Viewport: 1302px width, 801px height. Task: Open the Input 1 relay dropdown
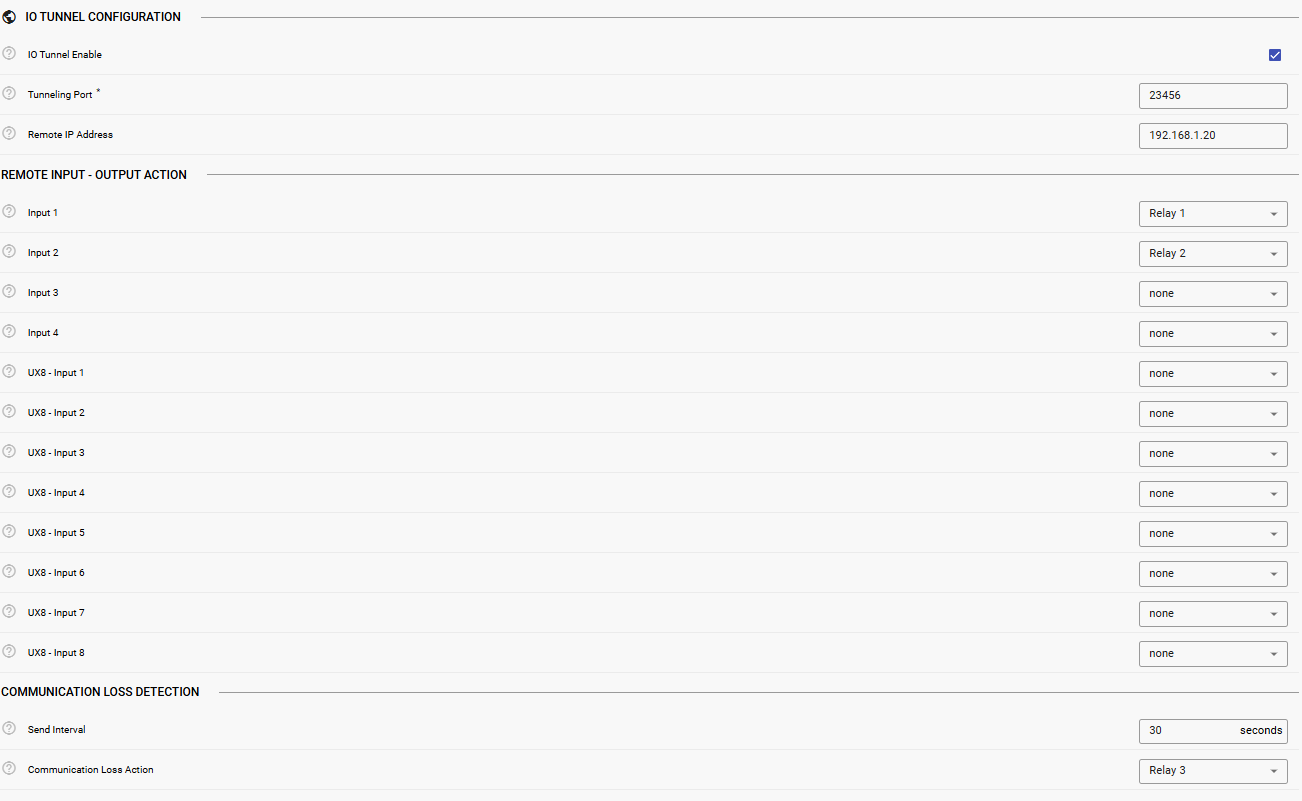[1213, 214]
